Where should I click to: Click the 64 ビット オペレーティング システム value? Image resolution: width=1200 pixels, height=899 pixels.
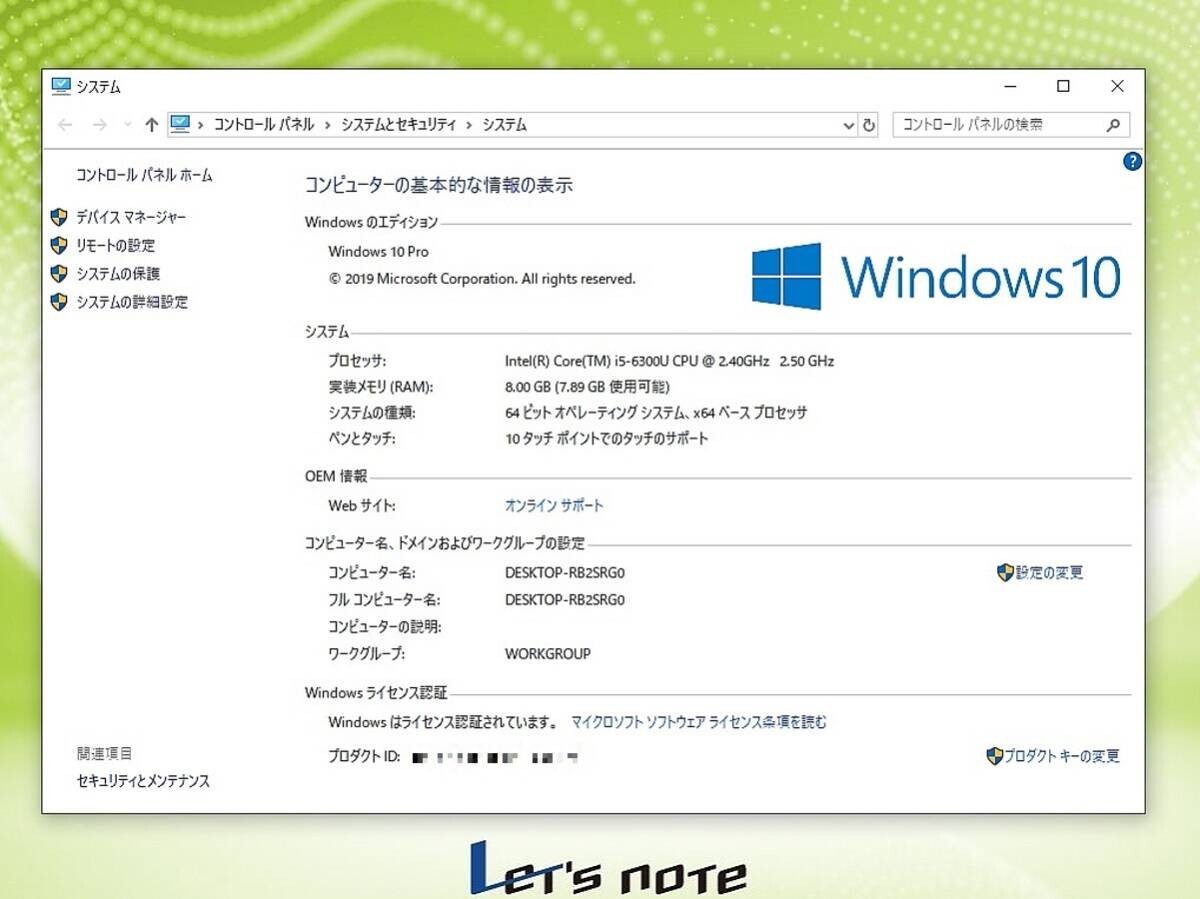tap(656, 412)
